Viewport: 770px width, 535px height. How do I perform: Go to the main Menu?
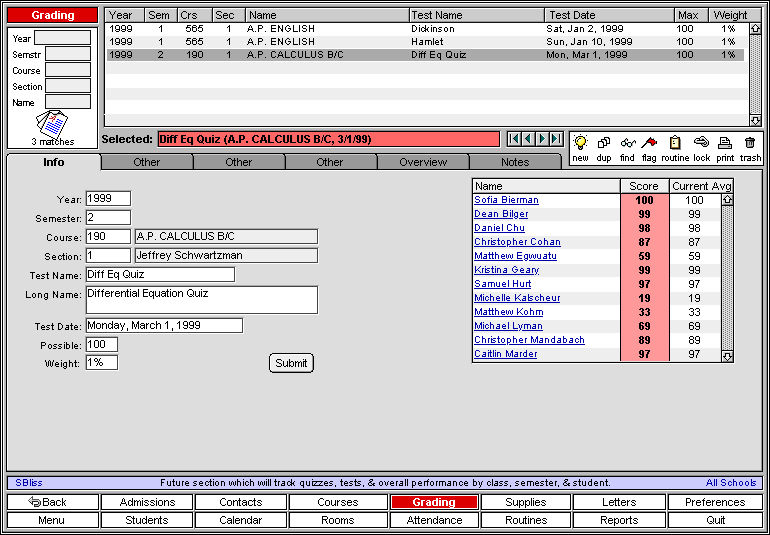[x=53, y=520]
